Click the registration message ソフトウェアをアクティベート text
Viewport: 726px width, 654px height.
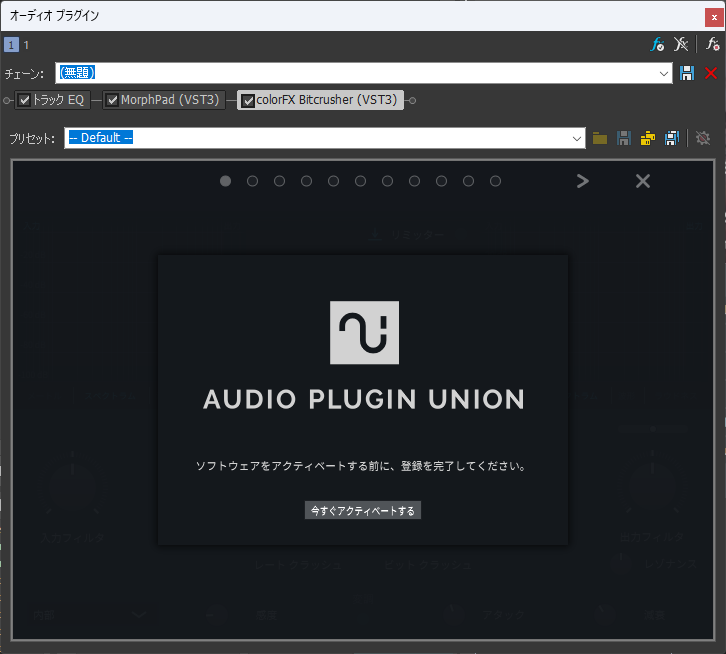tap(361, 466)
